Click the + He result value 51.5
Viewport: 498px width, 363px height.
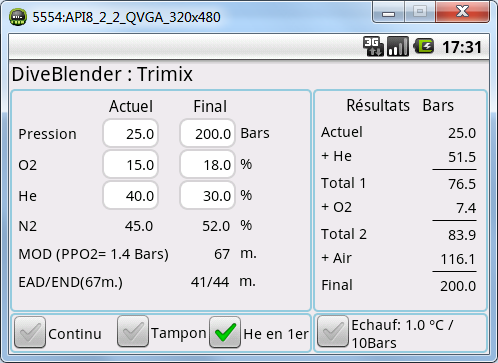coord(462,157)
